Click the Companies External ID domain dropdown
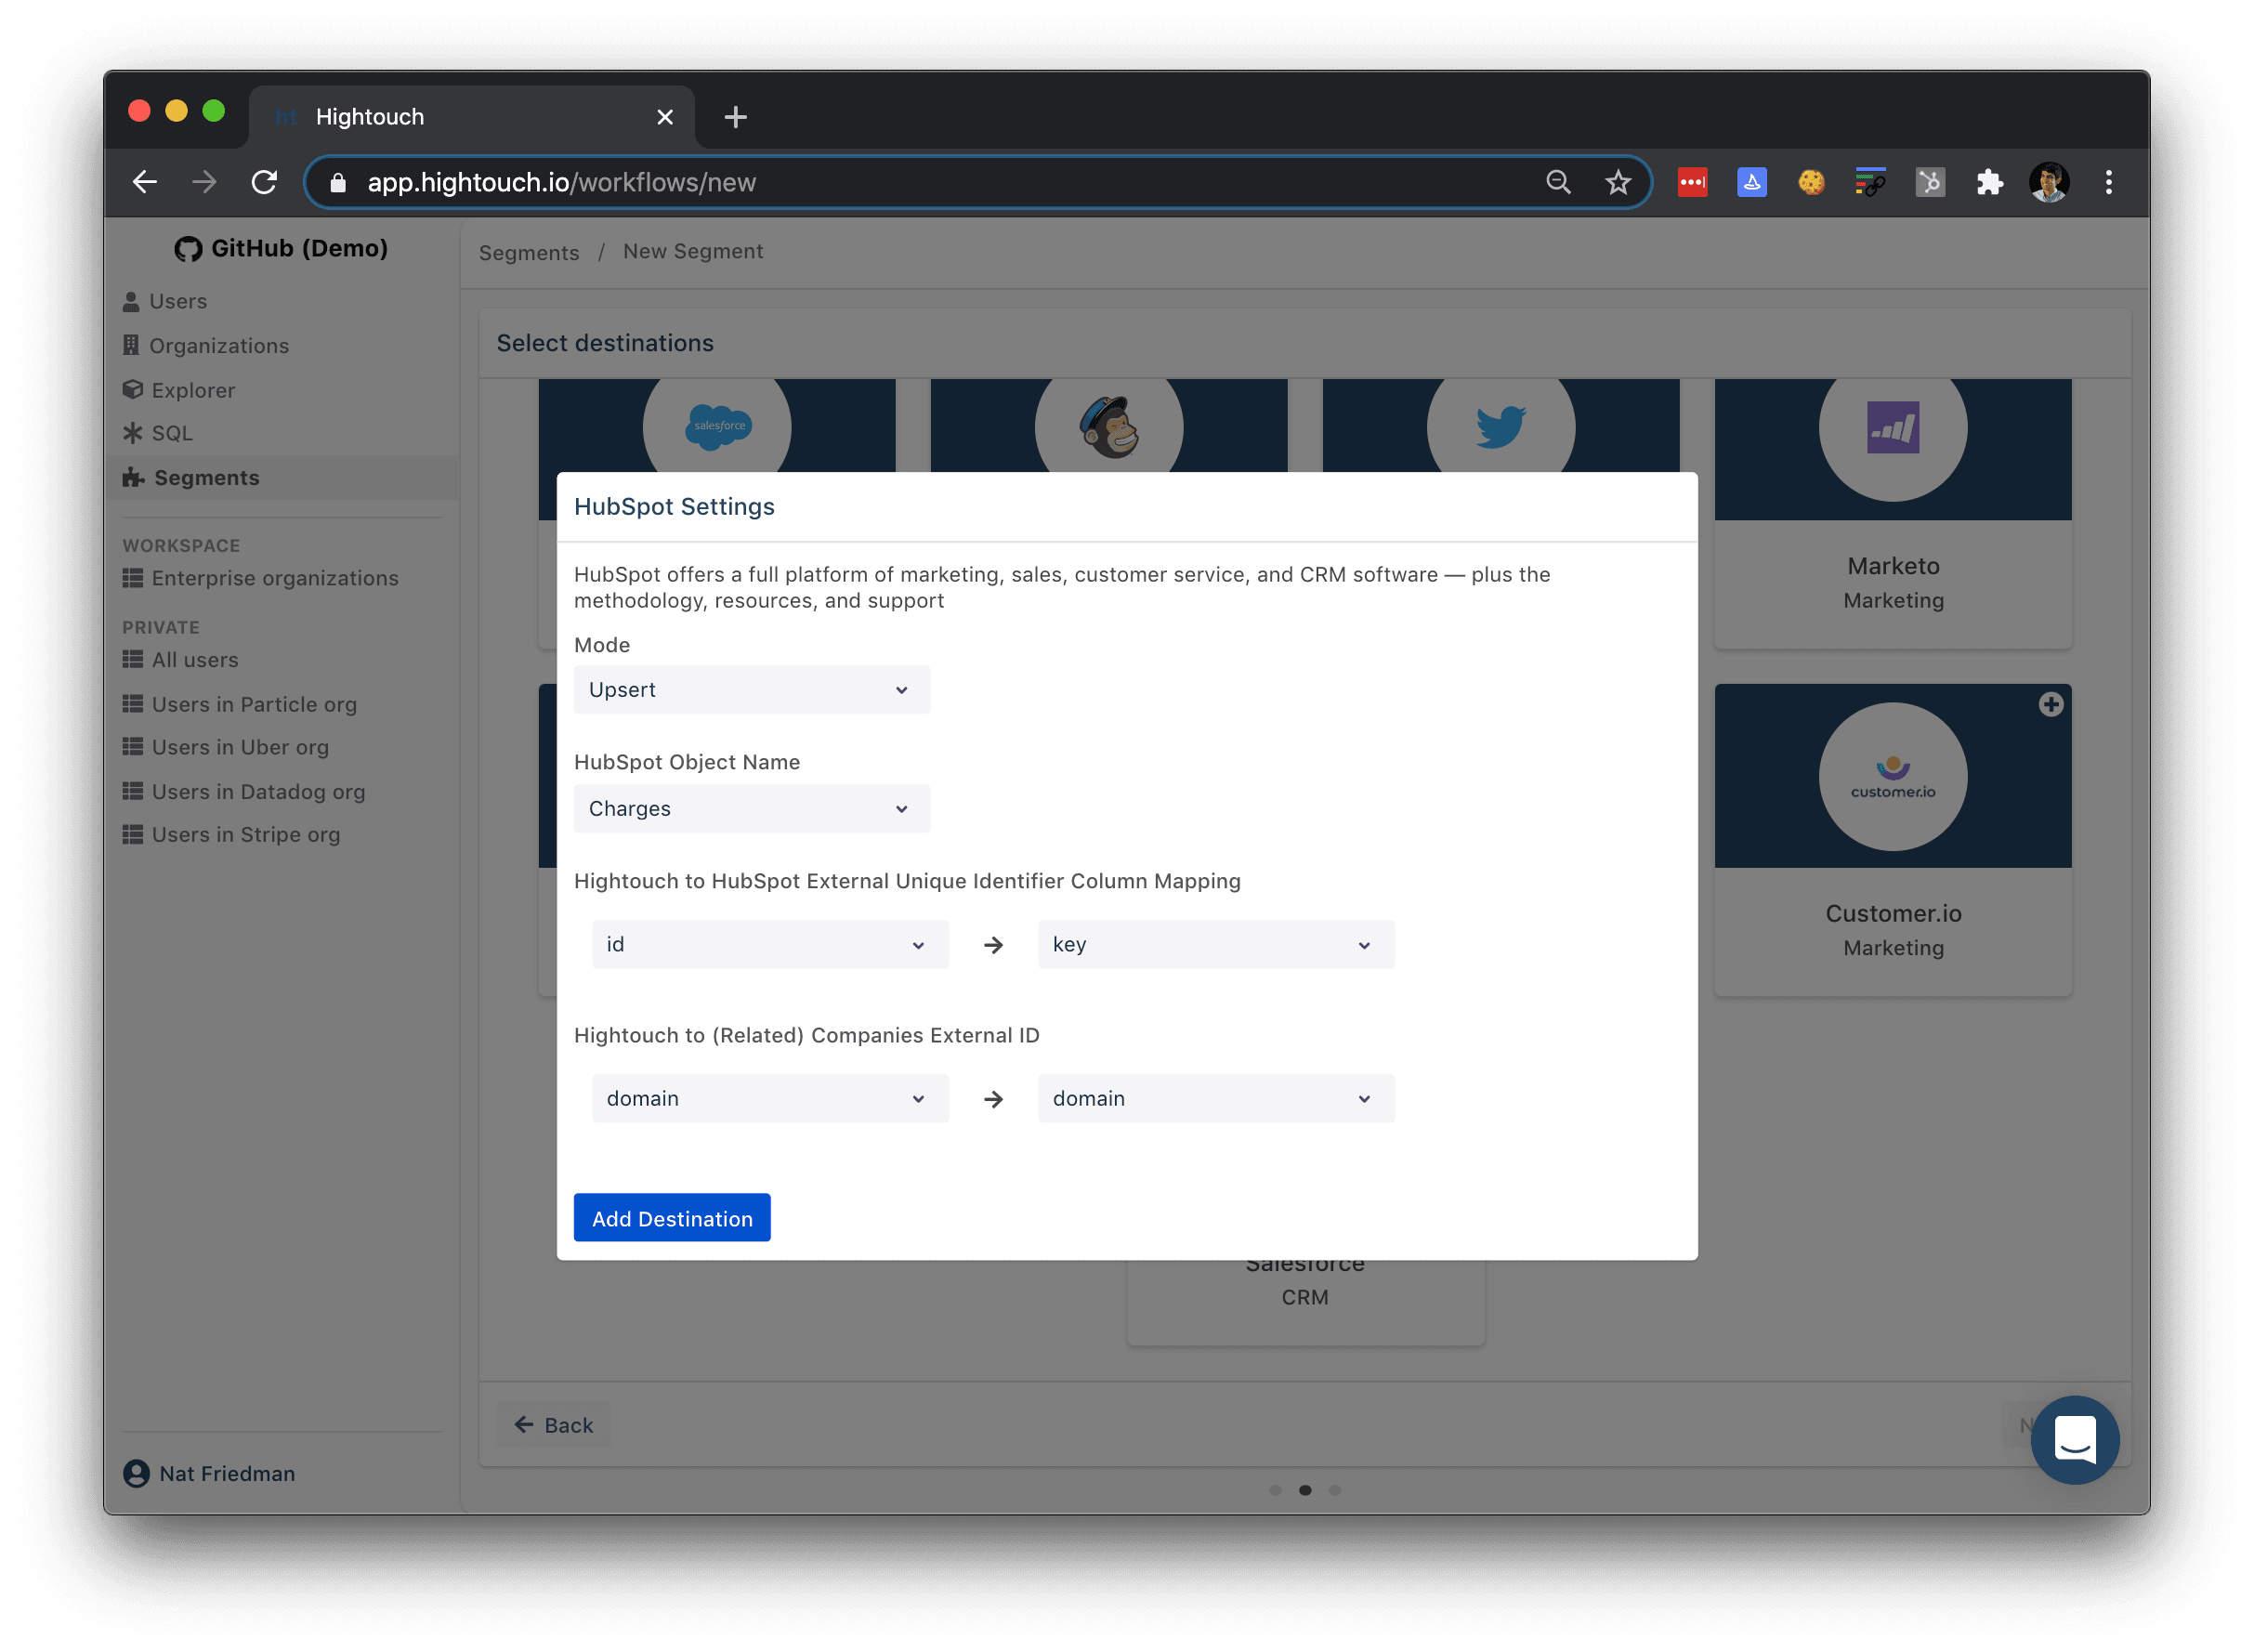 click(x=1212, y=1097)
